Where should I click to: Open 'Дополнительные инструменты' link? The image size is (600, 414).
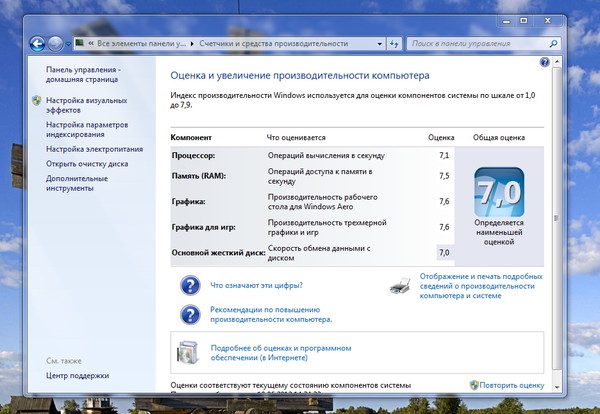click(77, 183)
